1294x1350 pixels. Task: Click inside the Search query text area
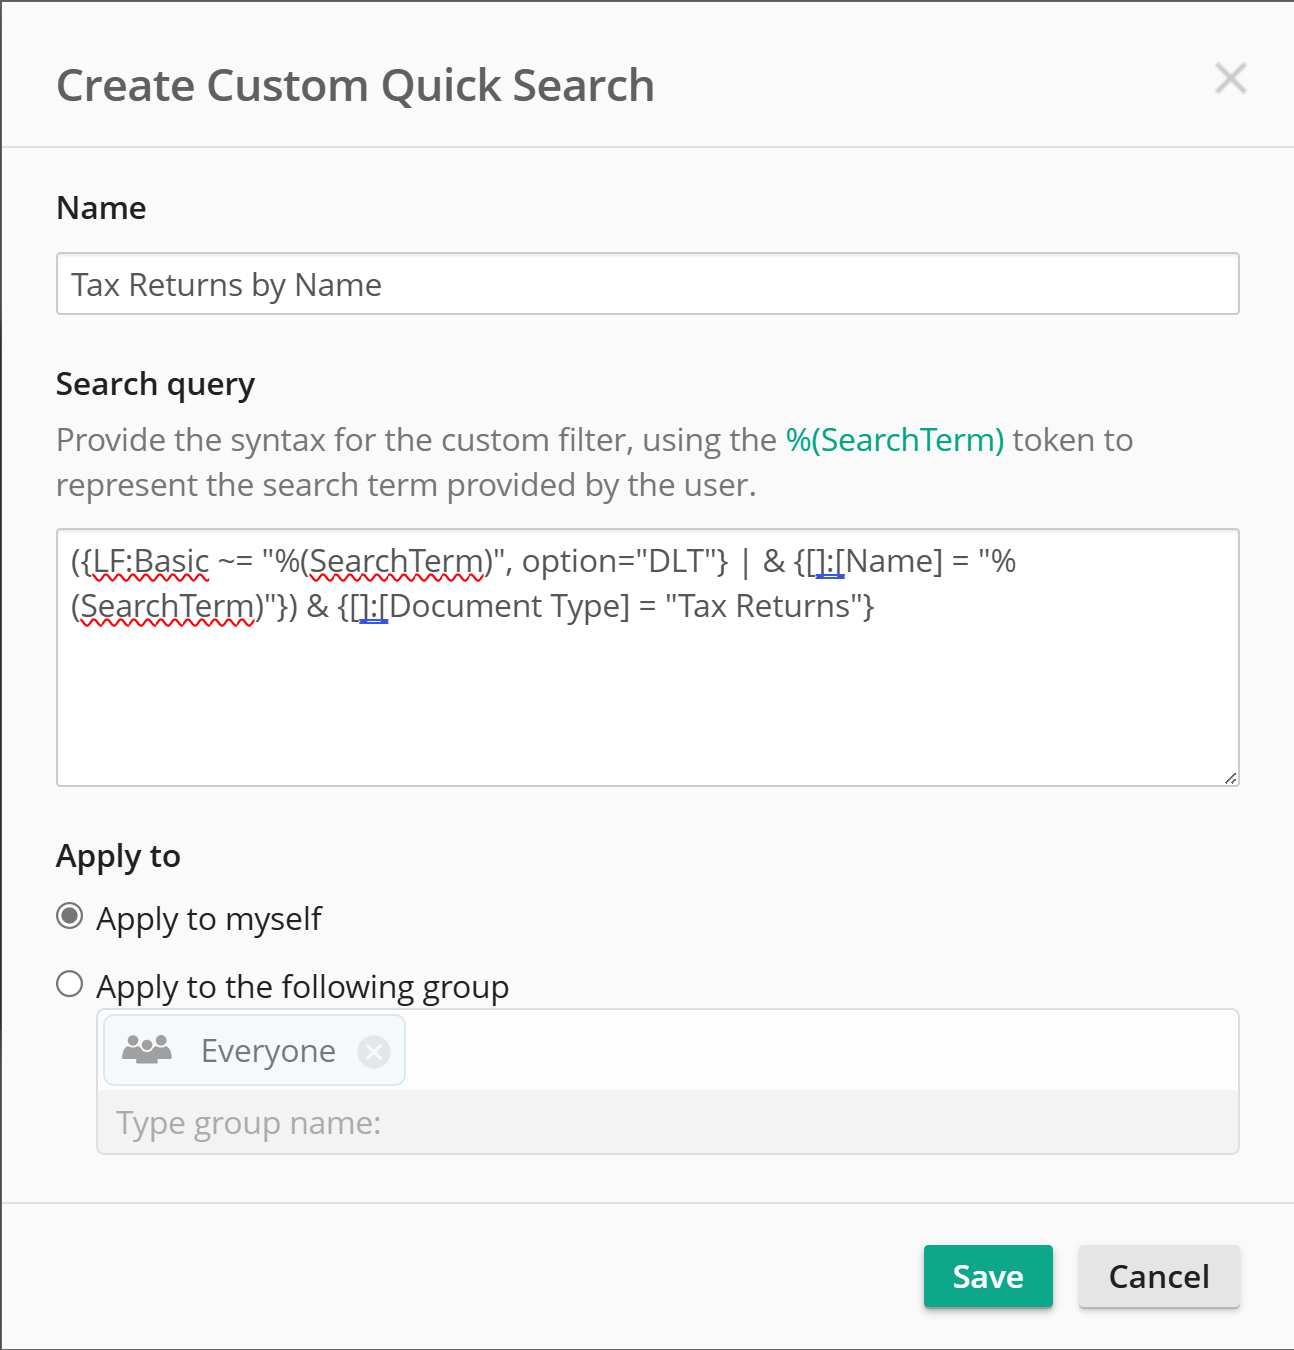click(x=648, y=657)
